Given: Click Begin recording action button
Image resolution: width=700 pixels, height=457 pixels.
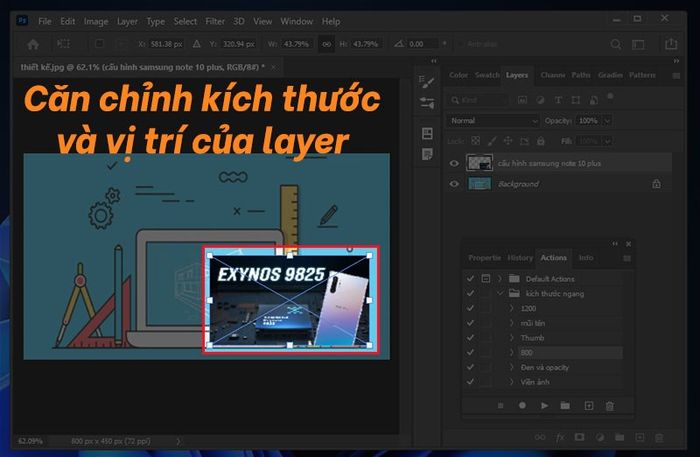Looking at the screenshot, I should pos(522,405).
